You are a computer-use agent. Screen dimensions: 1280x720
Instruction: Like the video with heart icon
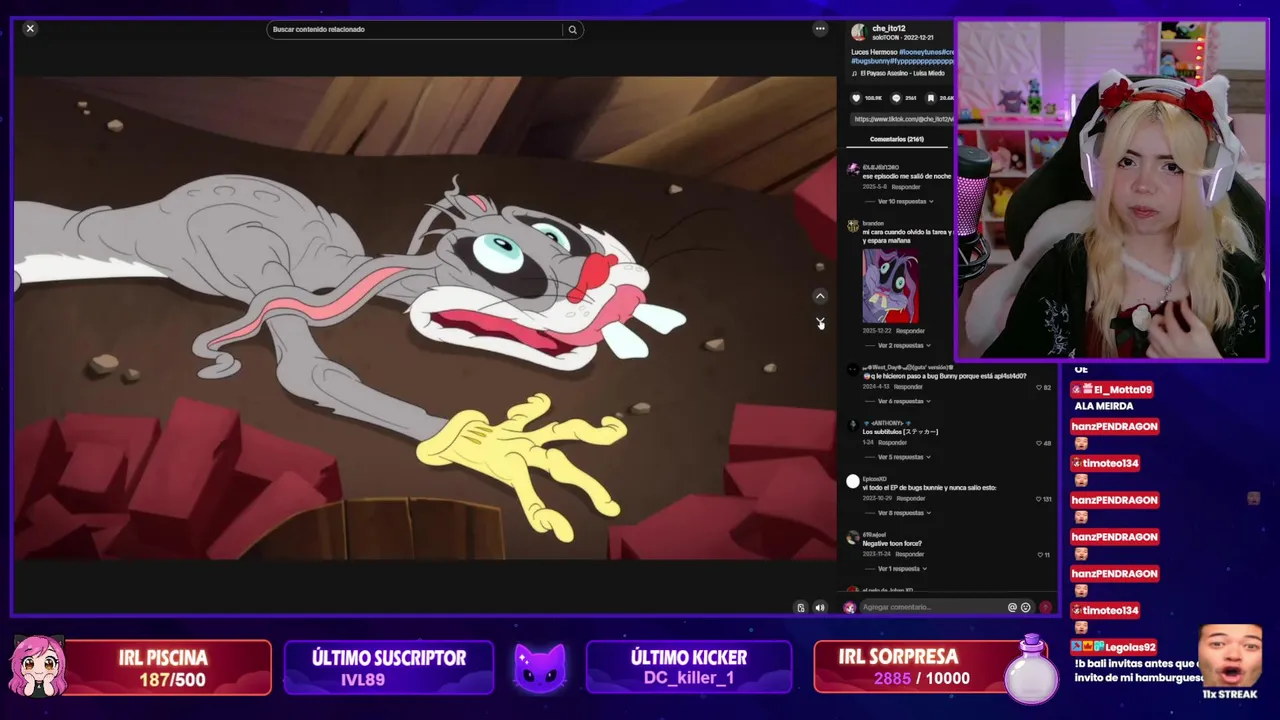click(x=856, y=98)
